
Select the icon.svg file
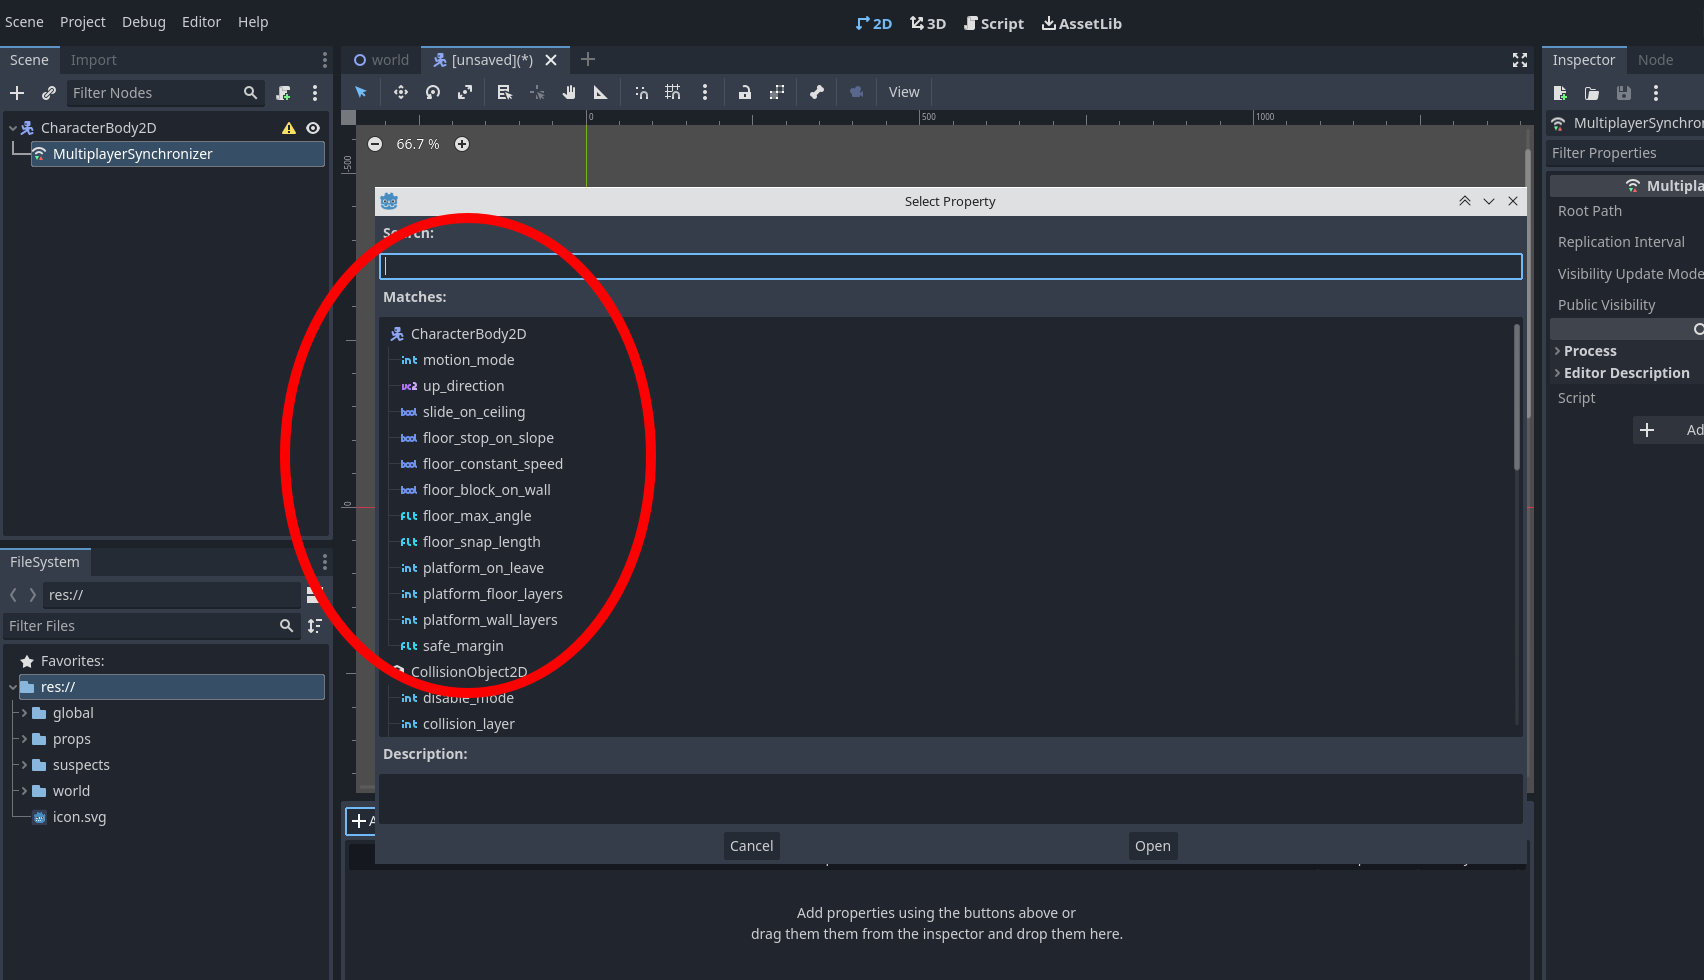[x=79, y=817]
